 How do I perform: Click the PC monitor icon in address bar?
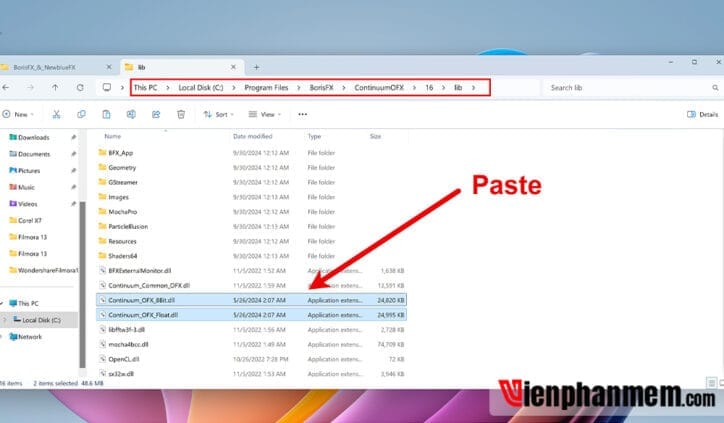(x=107, y=87)
